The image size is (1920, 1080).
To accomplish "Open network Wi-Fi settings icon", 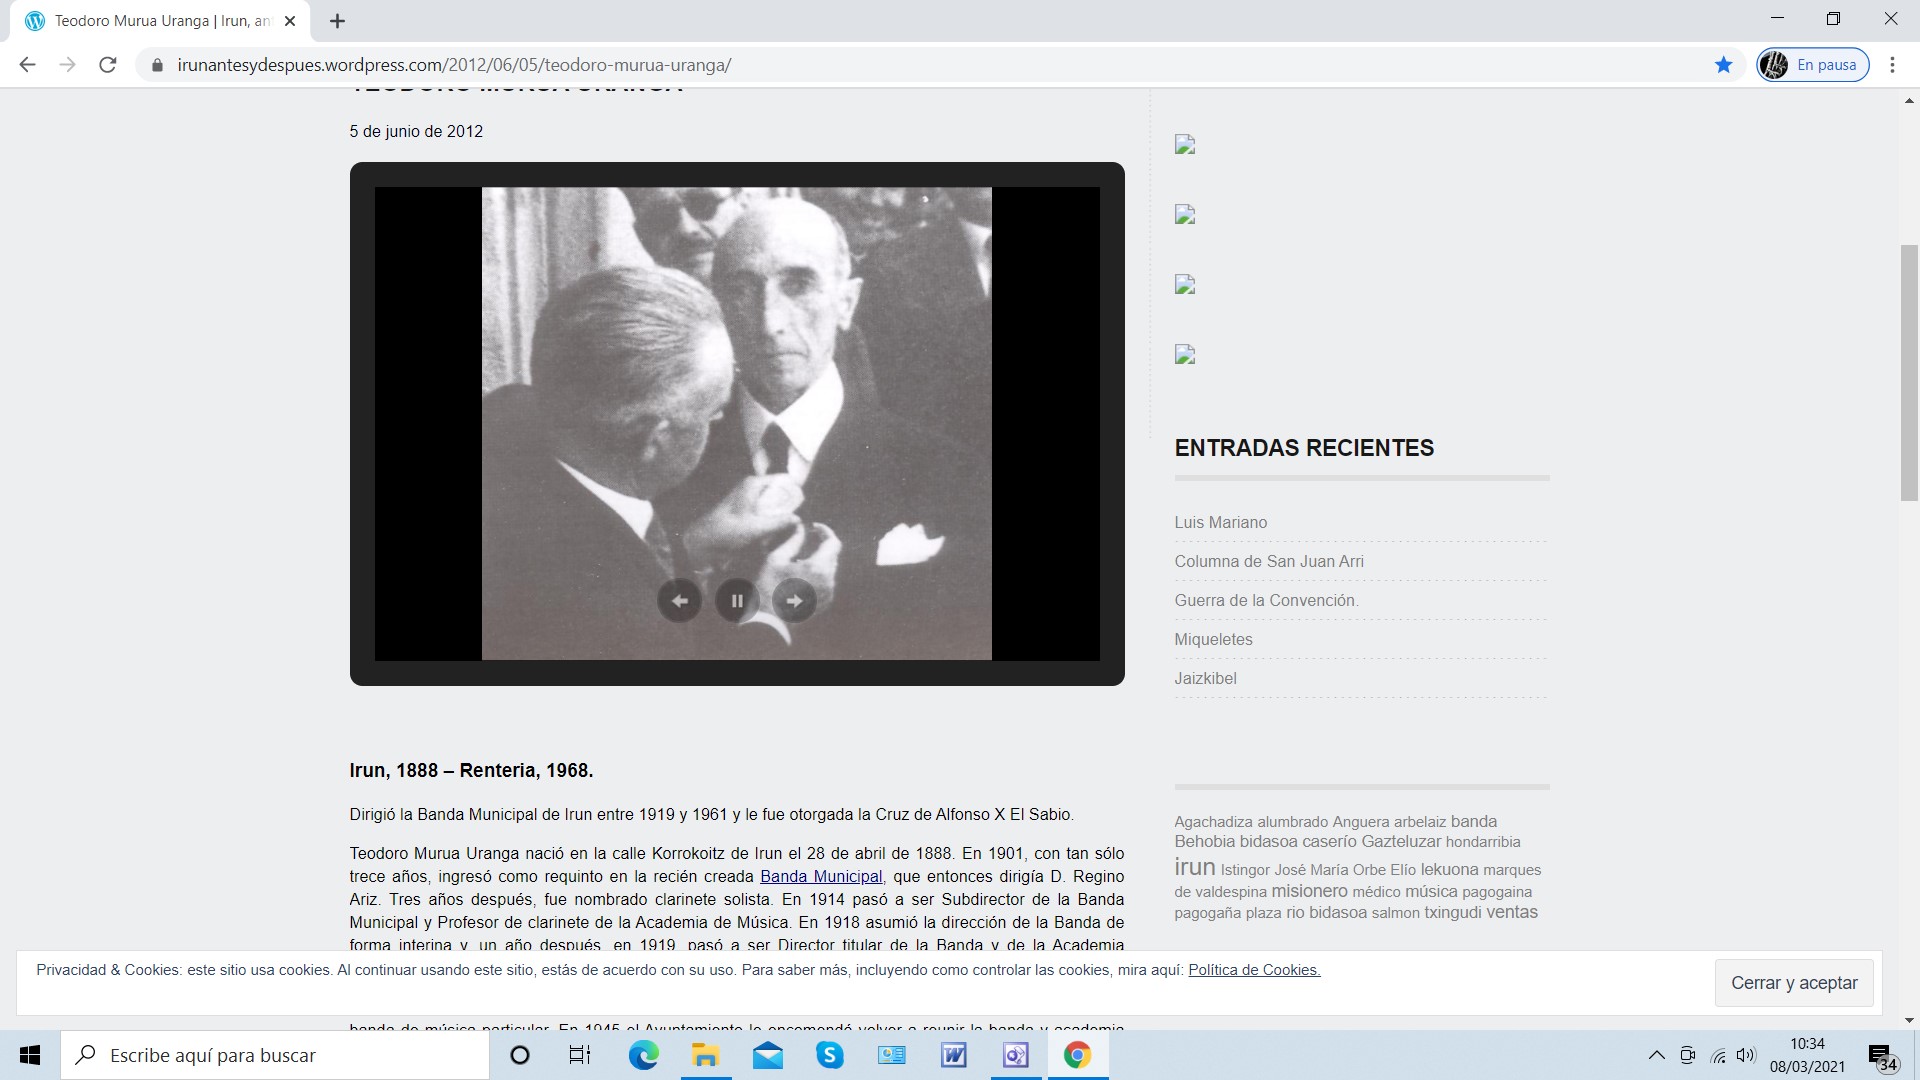I will click(x=1718, y=1055).
